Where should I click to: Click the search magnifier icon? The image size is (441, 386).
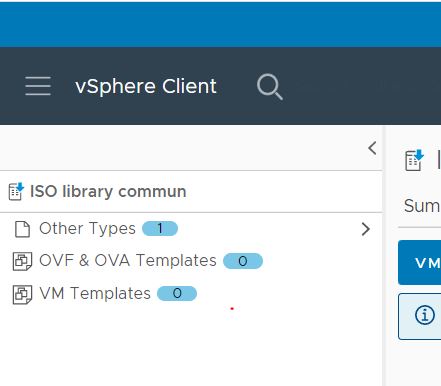pyautogui.click(x=270, y=87)
